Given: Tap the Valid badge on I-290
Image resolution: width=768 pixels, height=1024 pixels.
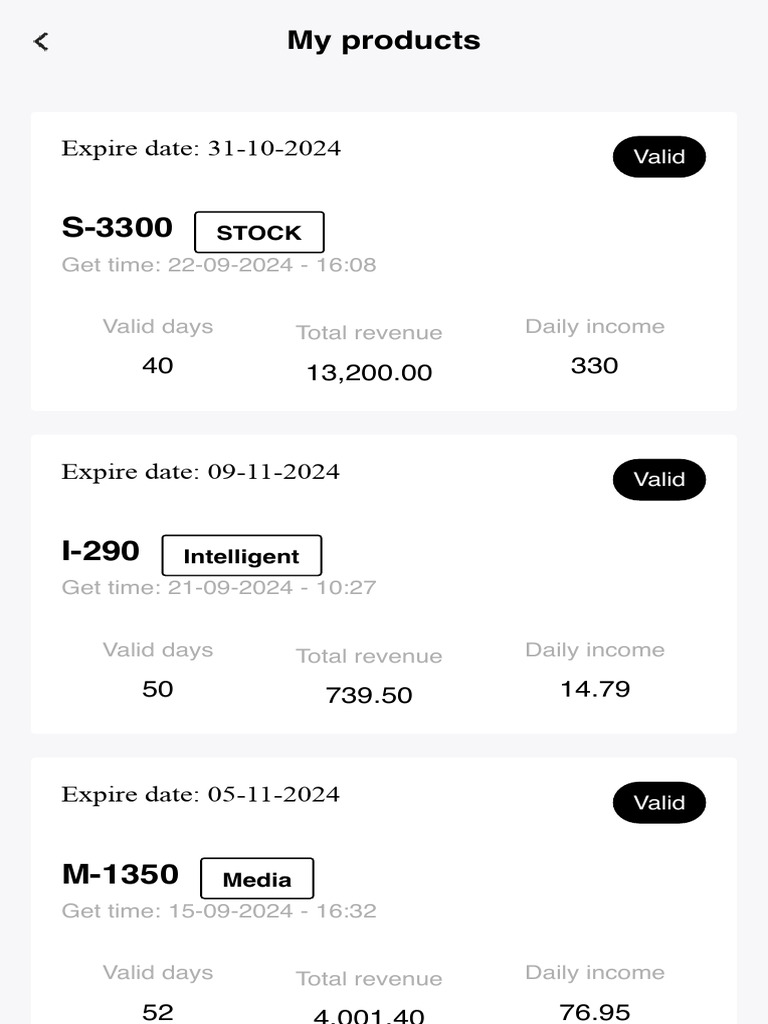Looking at the screenshot, I should [x=659, y=480].
